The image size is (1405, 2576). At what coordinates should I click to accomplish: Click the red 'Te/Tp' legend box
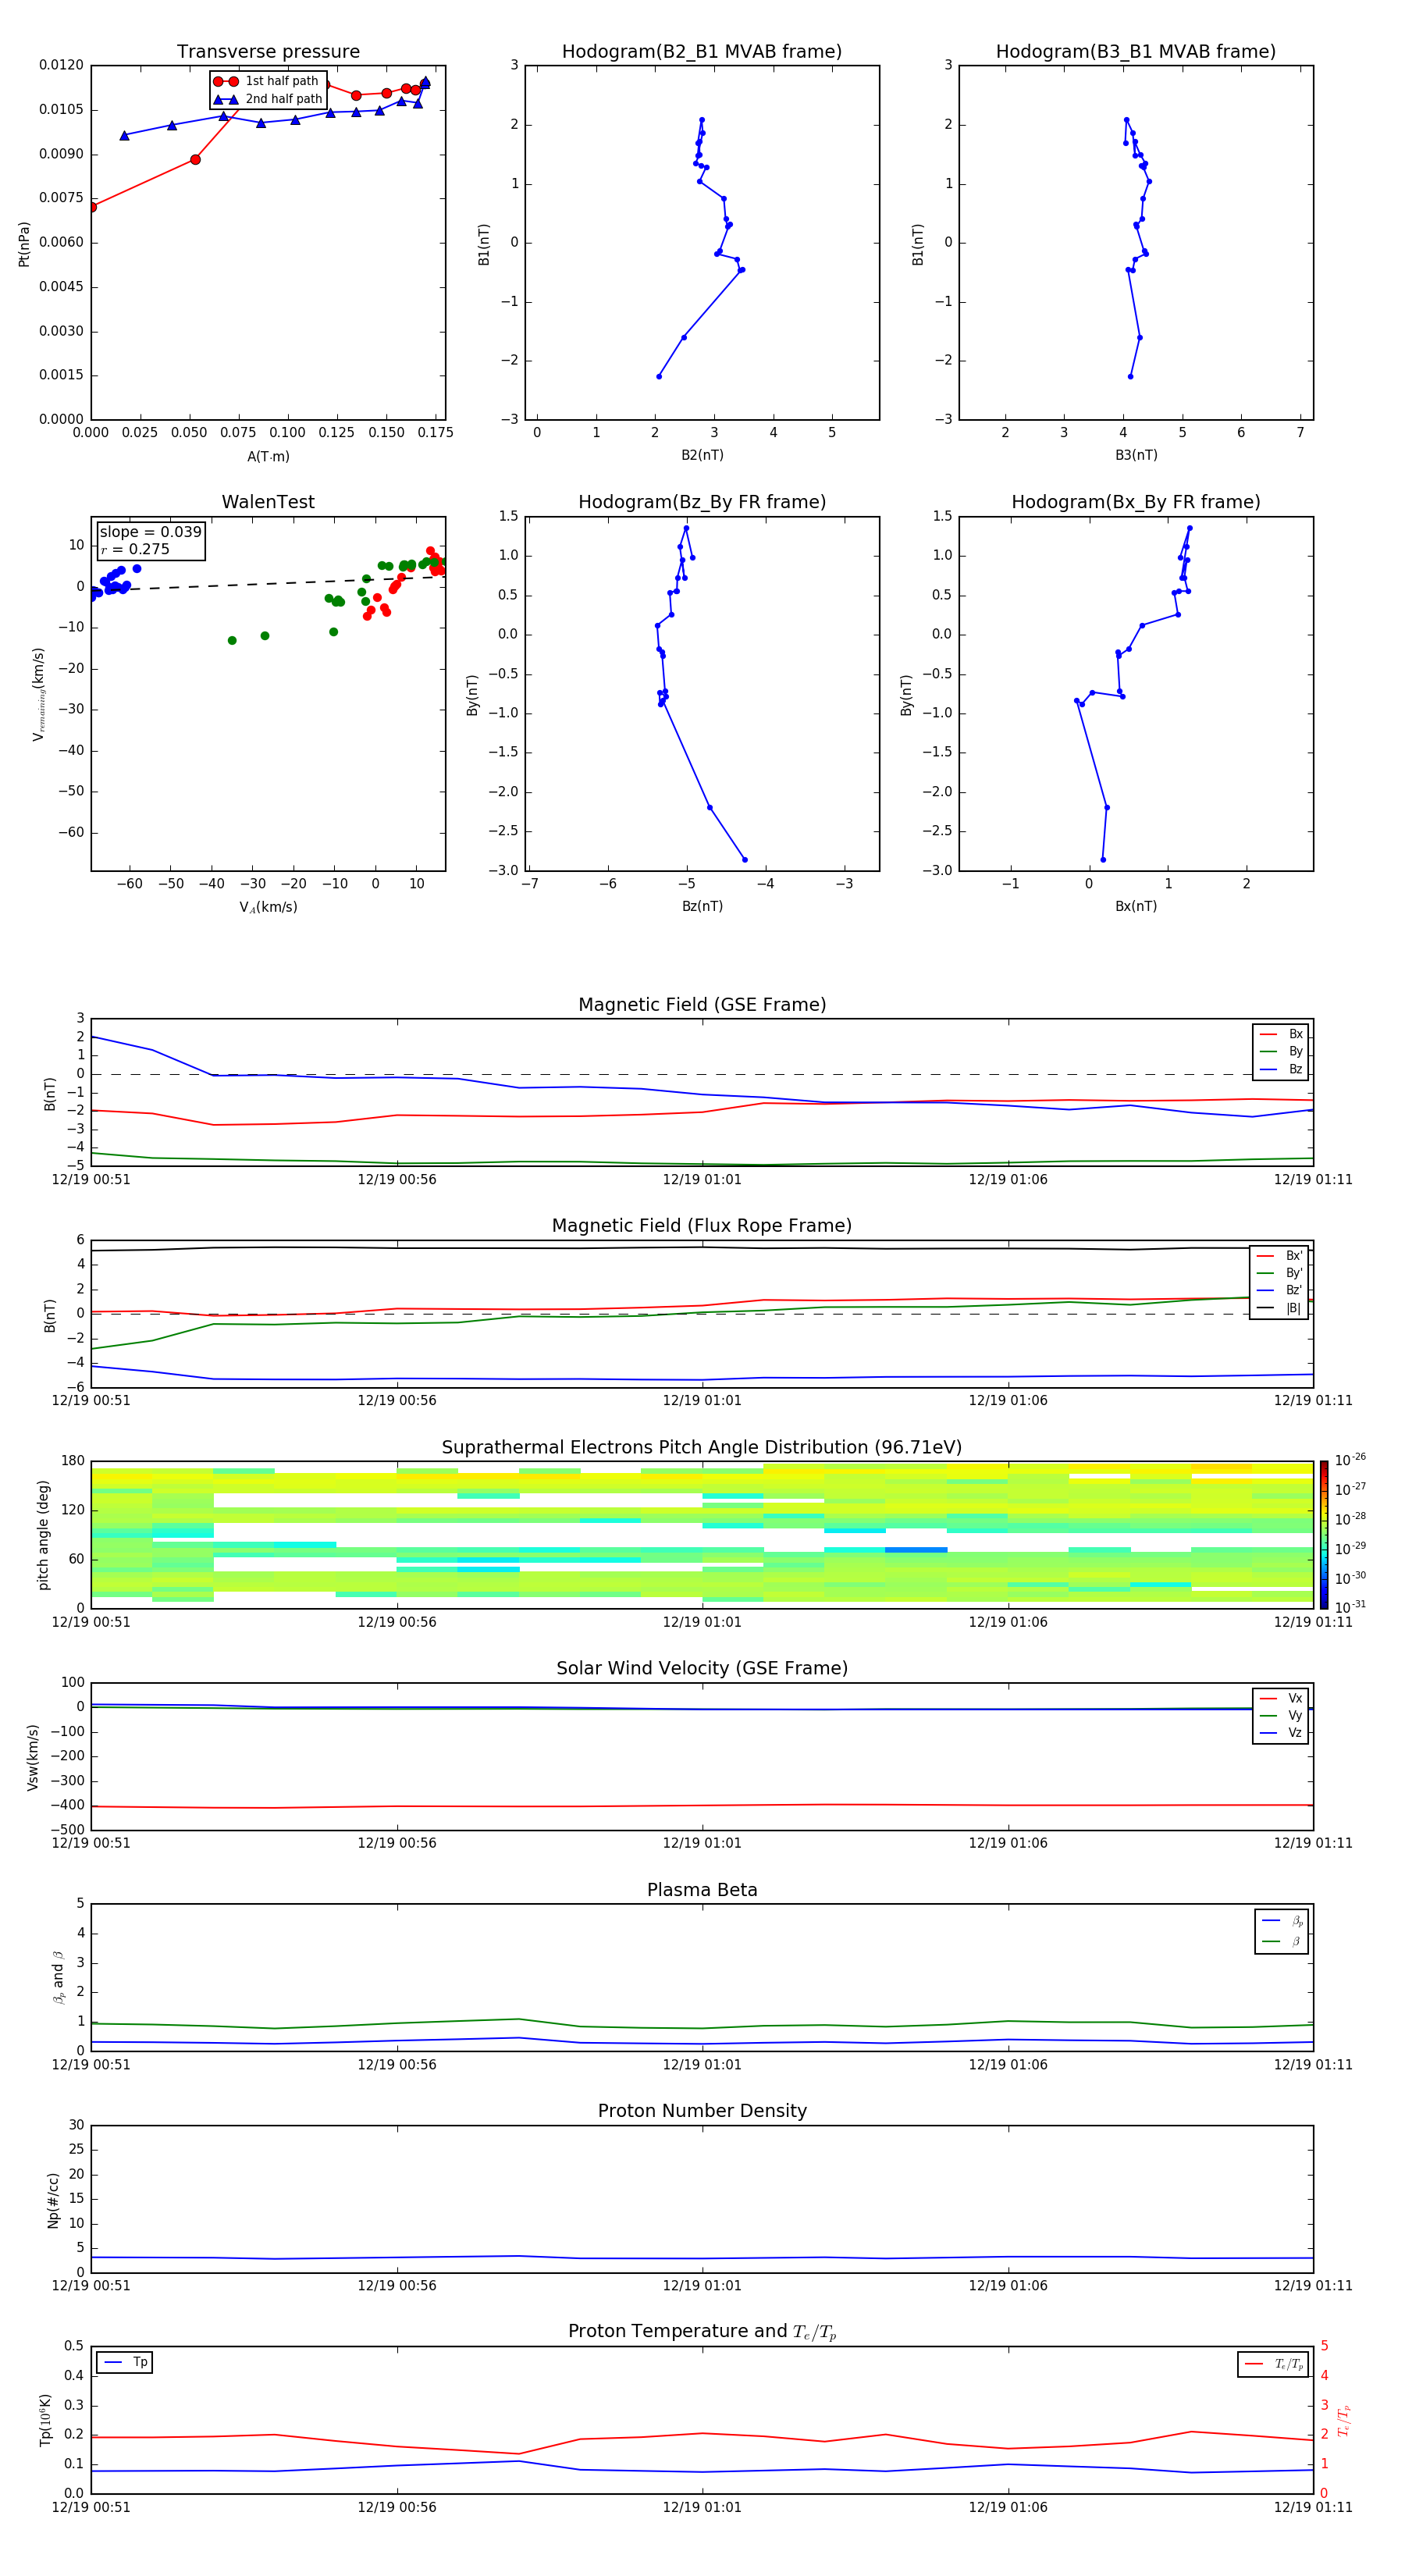1273,2364
